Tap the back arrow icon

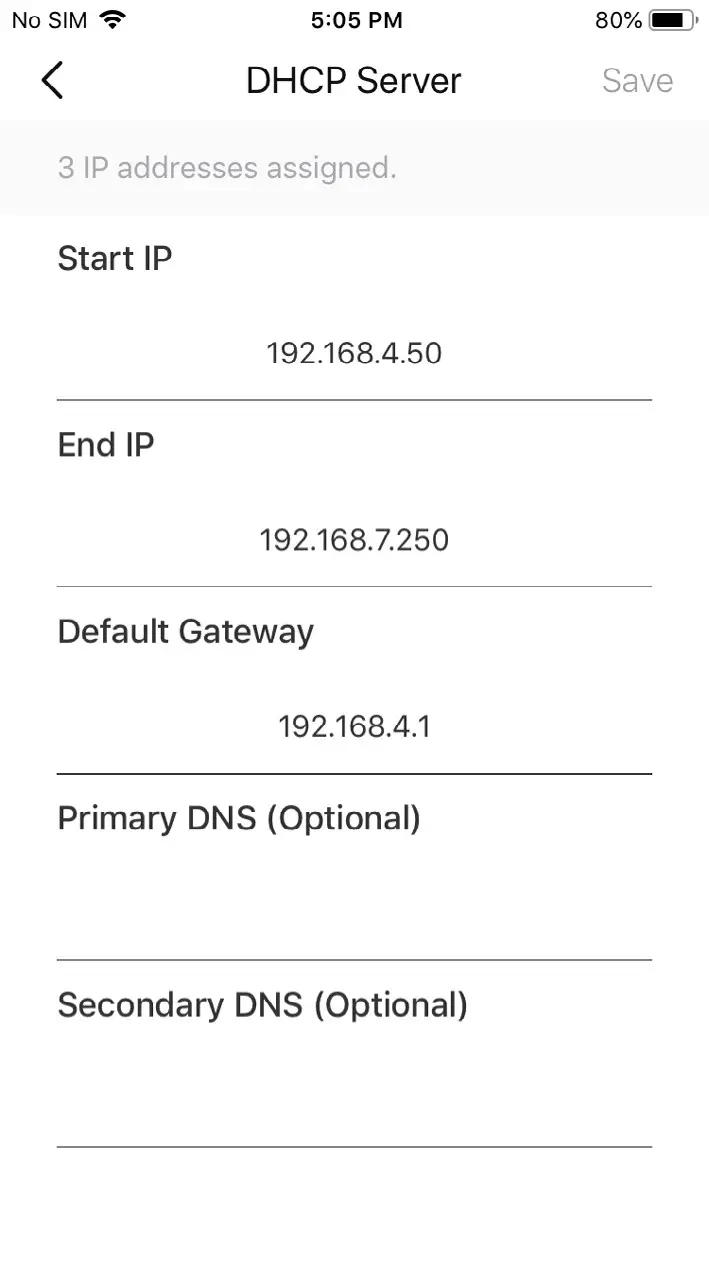click(52, 80)
